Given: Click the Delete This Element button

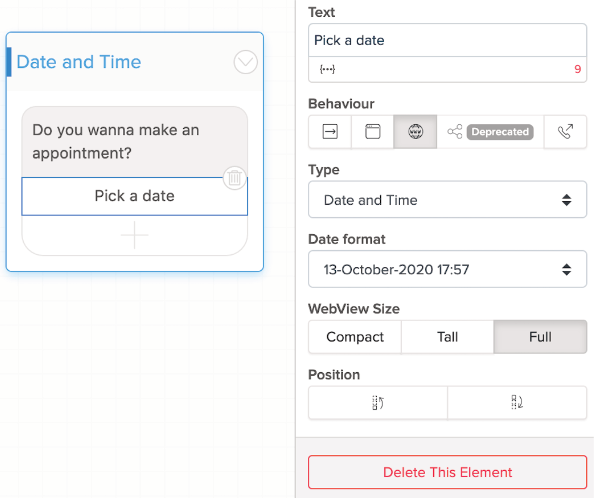Looking at the screenshot, I should point(447,472).
